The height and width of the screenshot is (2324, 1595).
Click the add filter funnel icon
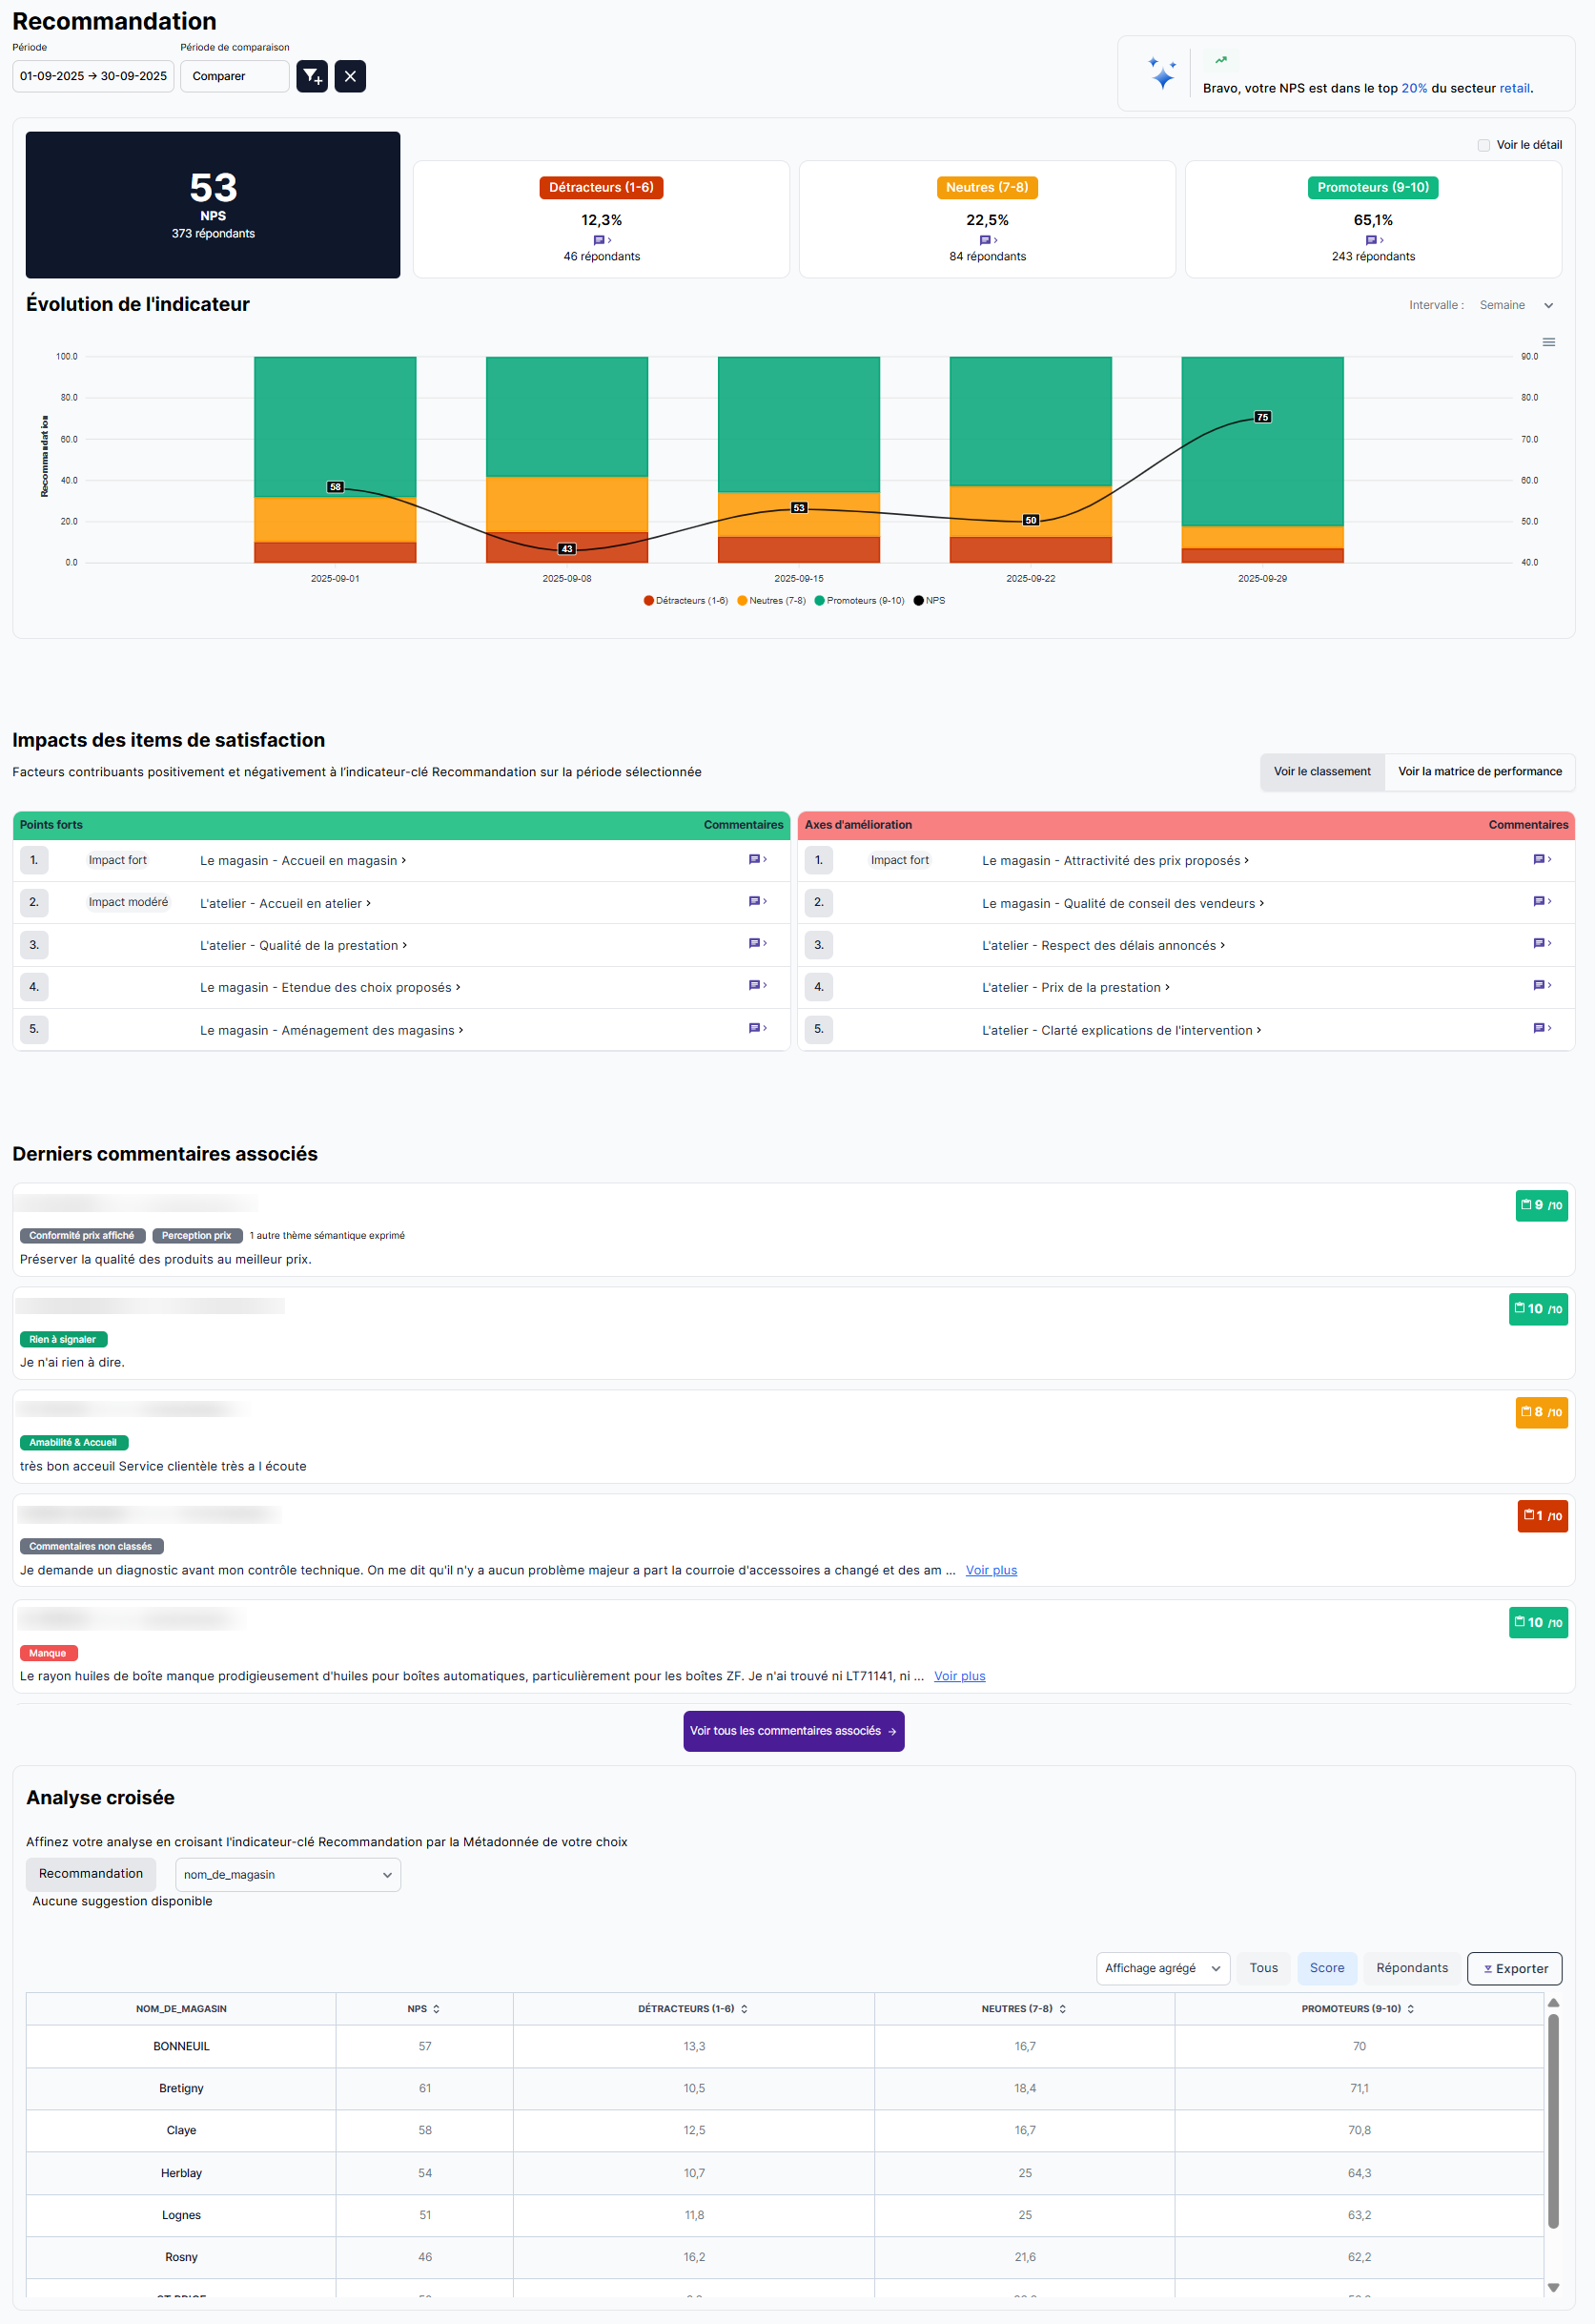pos(312,76)
